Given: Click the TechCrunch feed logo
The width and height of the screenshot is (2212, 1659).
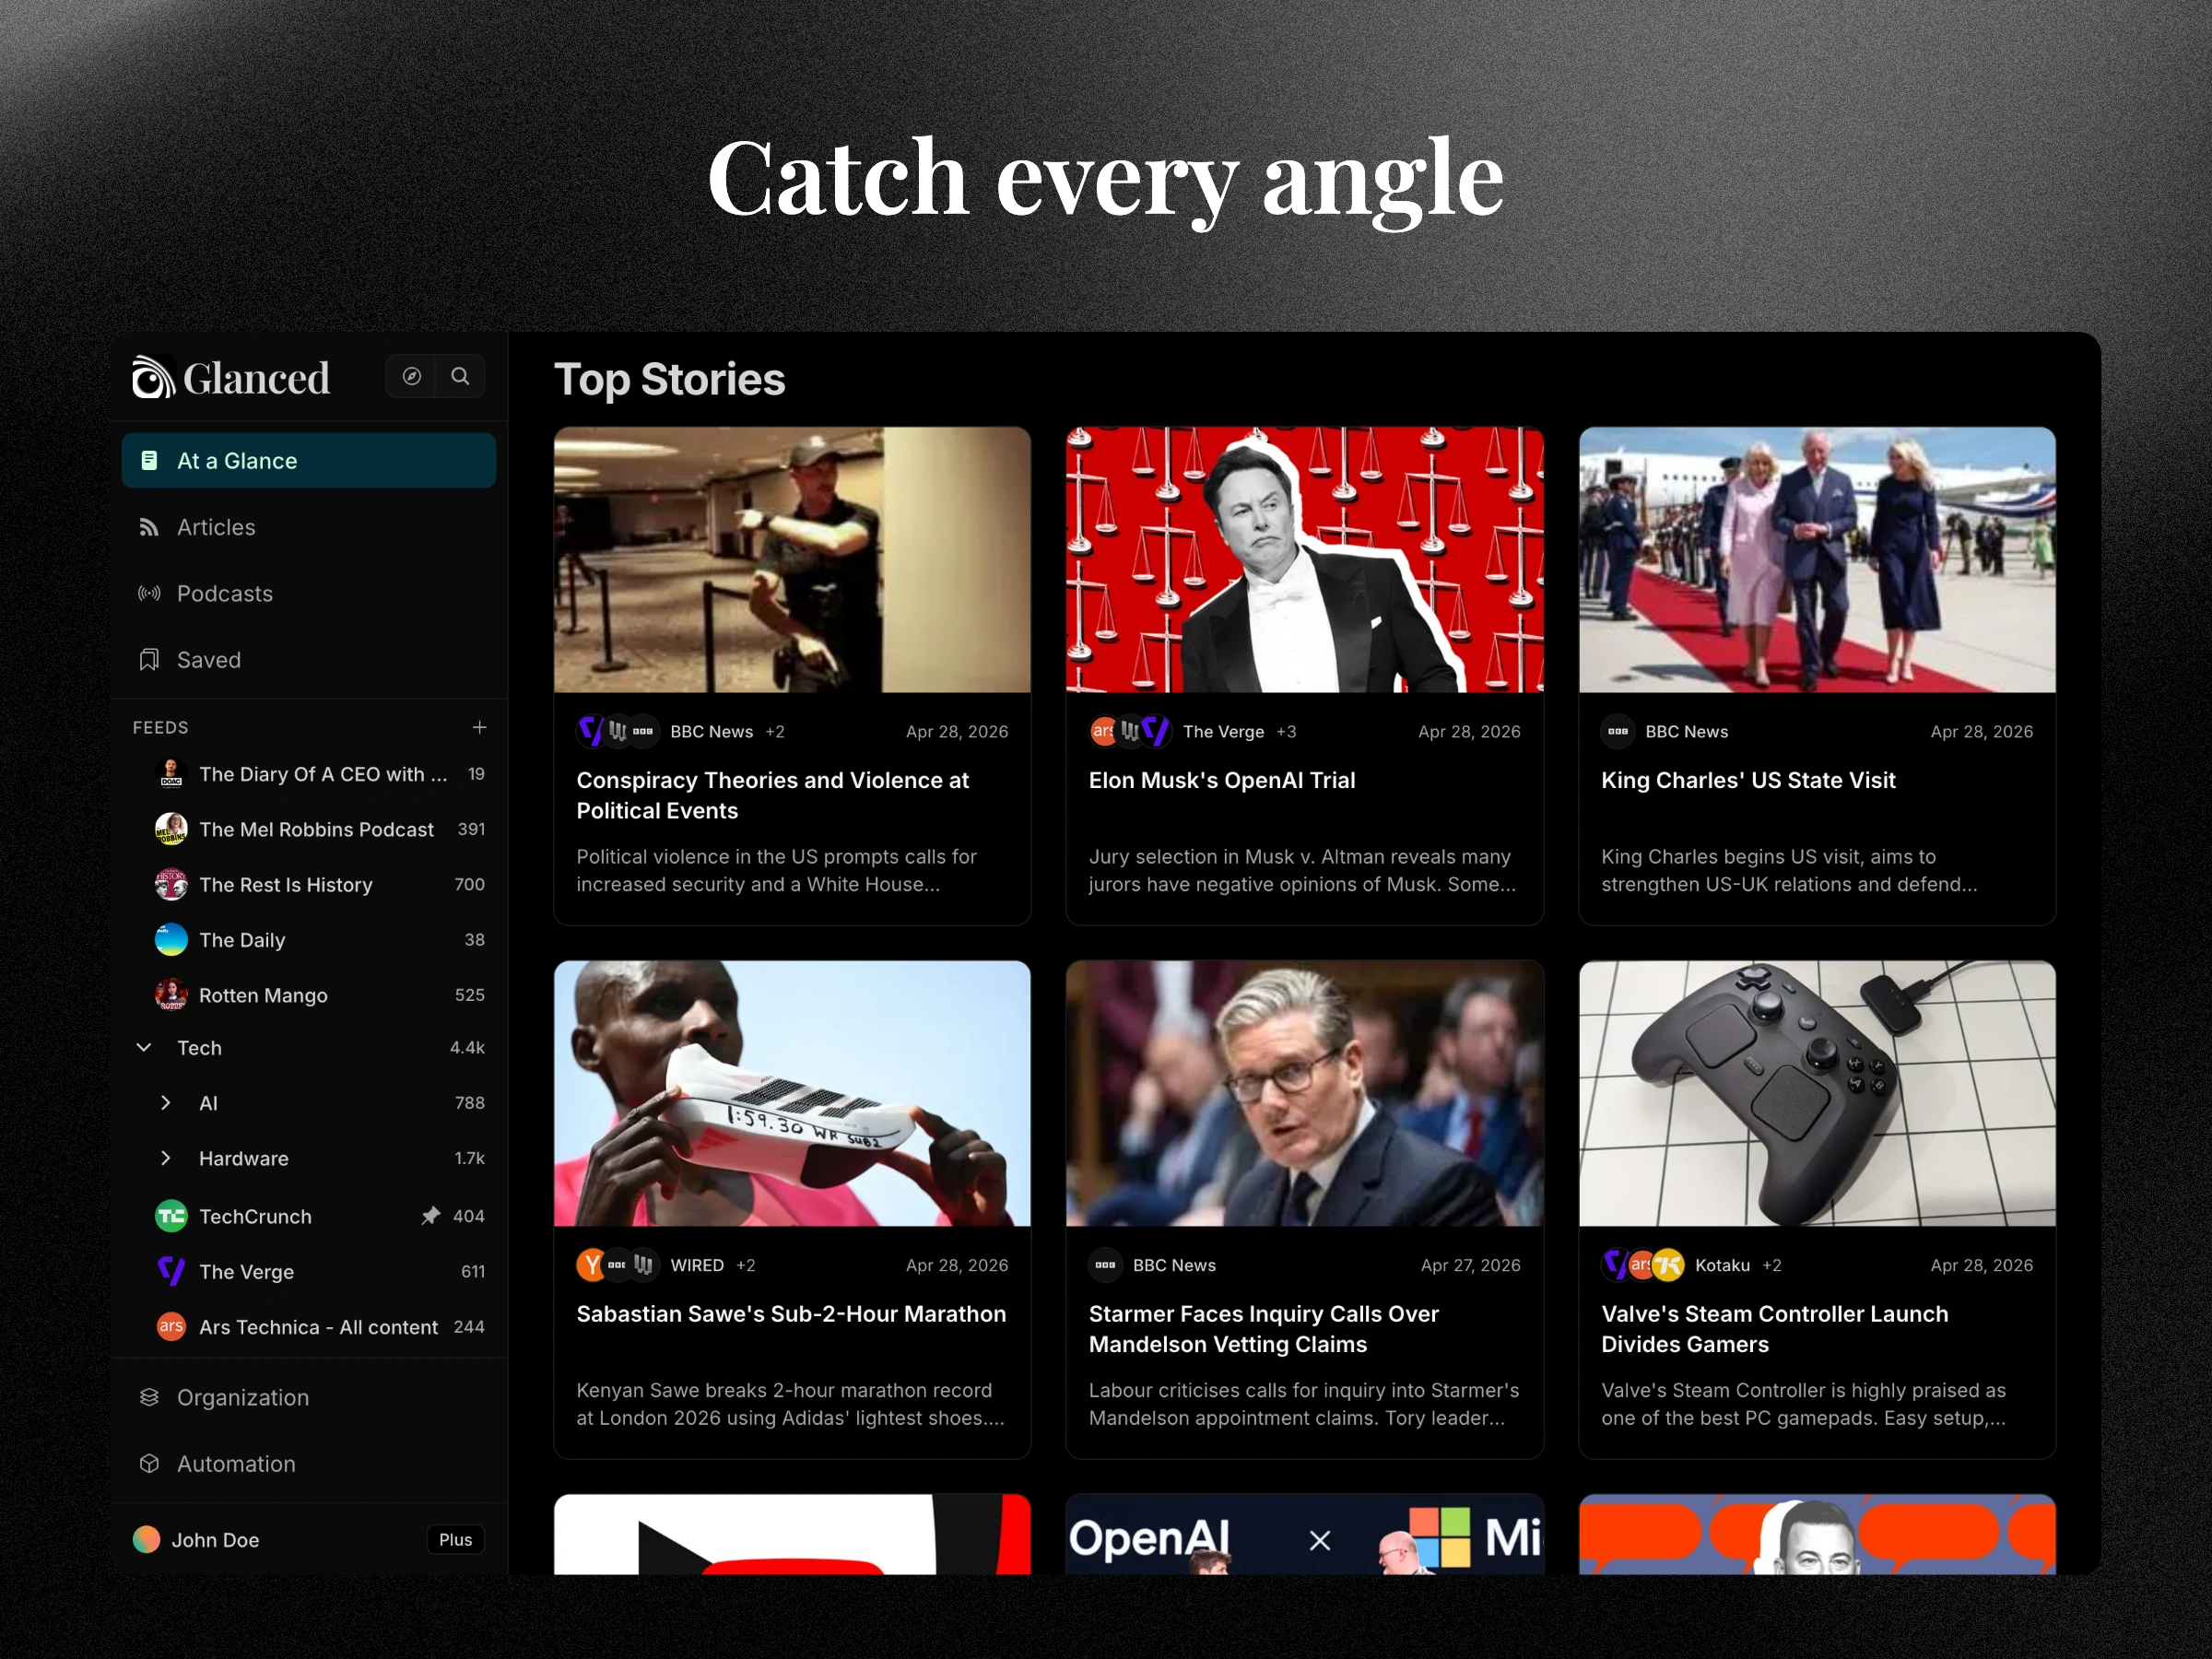Looking at the screenshot, I should coord(171,1216).
